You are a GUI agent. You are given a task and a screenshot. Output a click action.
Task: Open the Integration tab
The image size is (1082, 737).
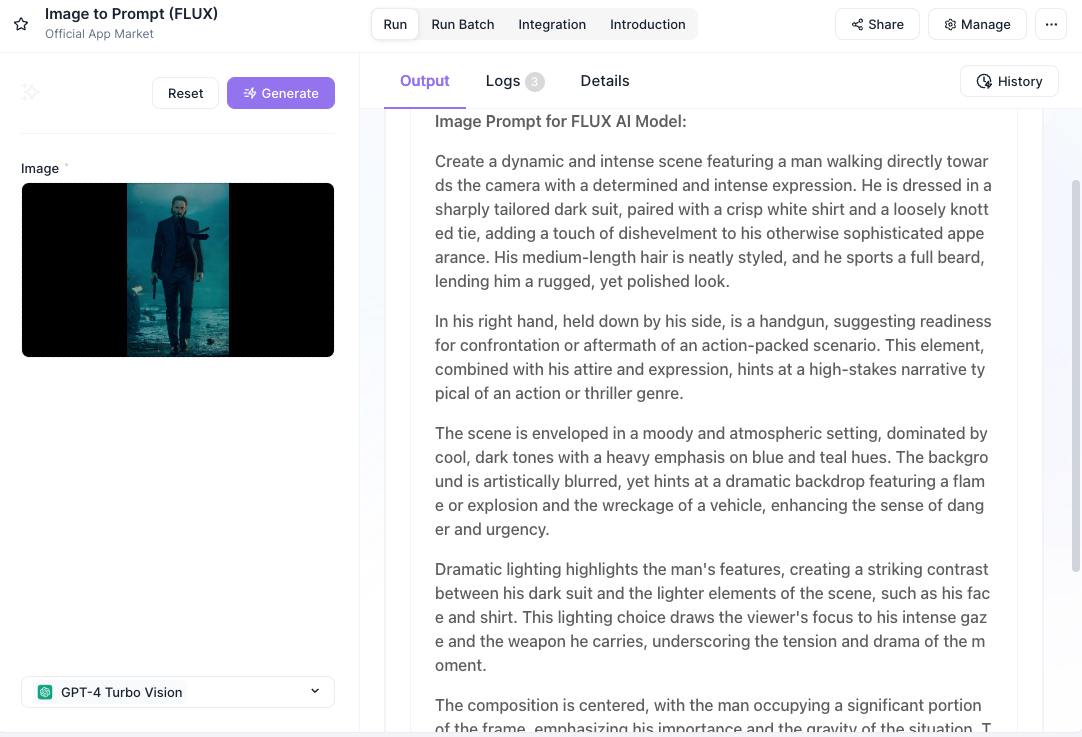coord(552,24)
